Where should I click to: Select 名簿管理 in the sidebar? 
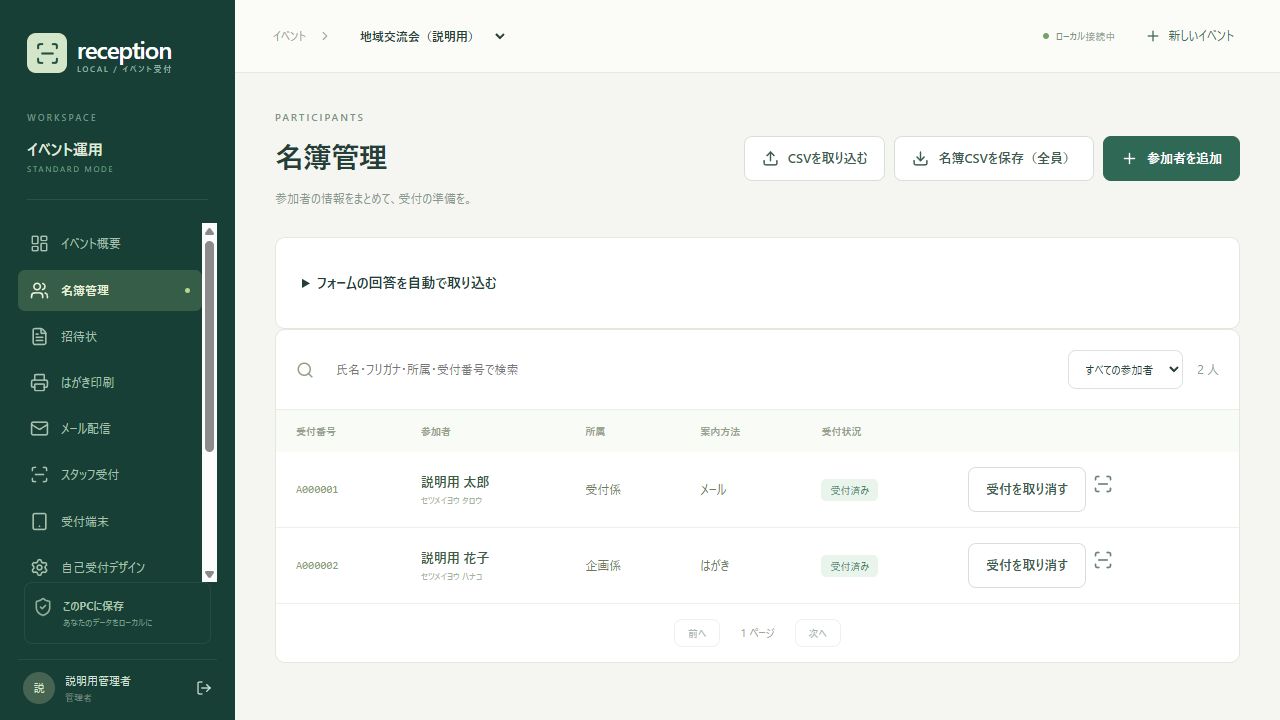110,290
